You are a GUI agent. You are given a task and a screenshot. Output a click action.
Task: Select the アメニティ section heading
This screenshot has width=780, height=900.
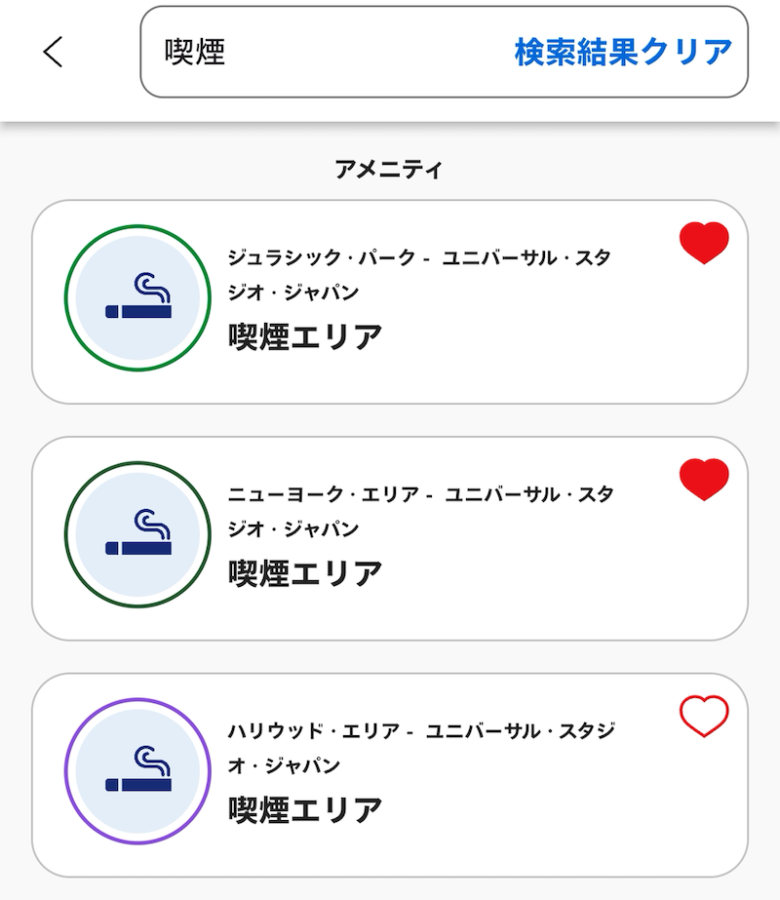[x=389, y=169]
